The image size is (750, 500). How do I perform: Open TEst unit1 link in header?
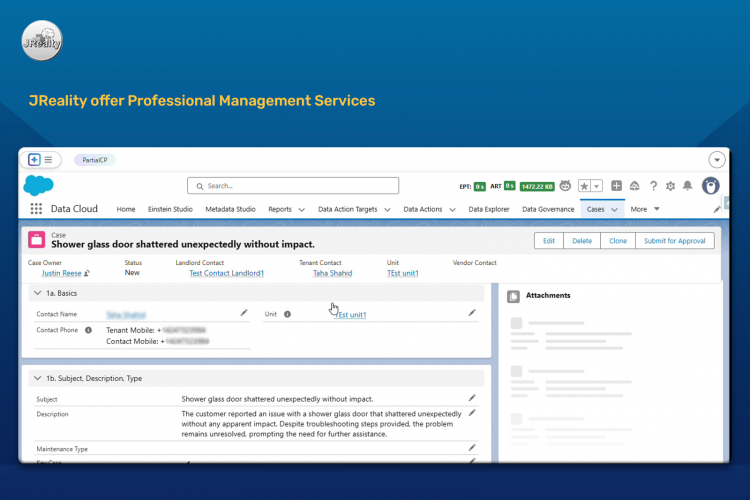[403, 273]
